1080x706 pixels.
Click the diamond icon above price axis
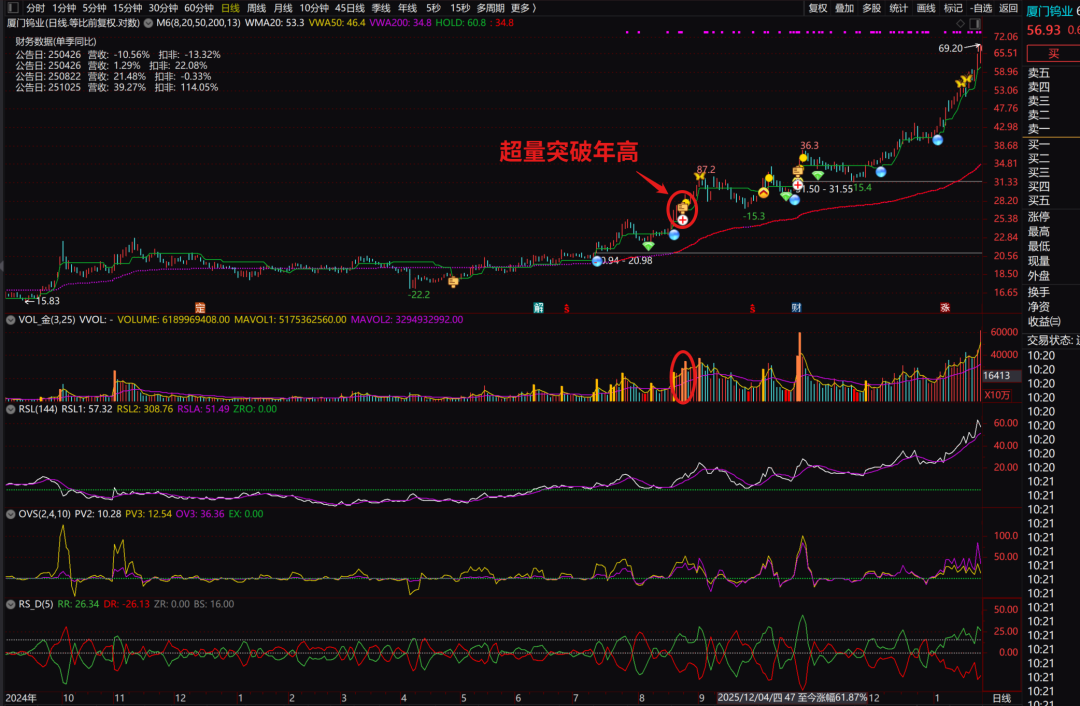tap(960, 23)
